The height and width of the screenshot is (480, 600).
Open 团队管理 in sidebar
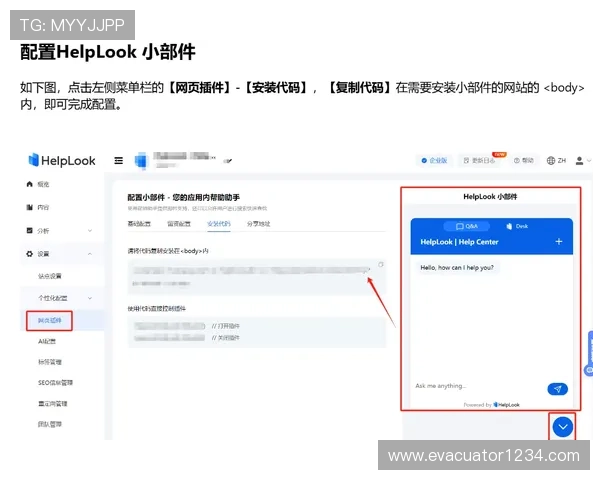[x=50, y=424]
